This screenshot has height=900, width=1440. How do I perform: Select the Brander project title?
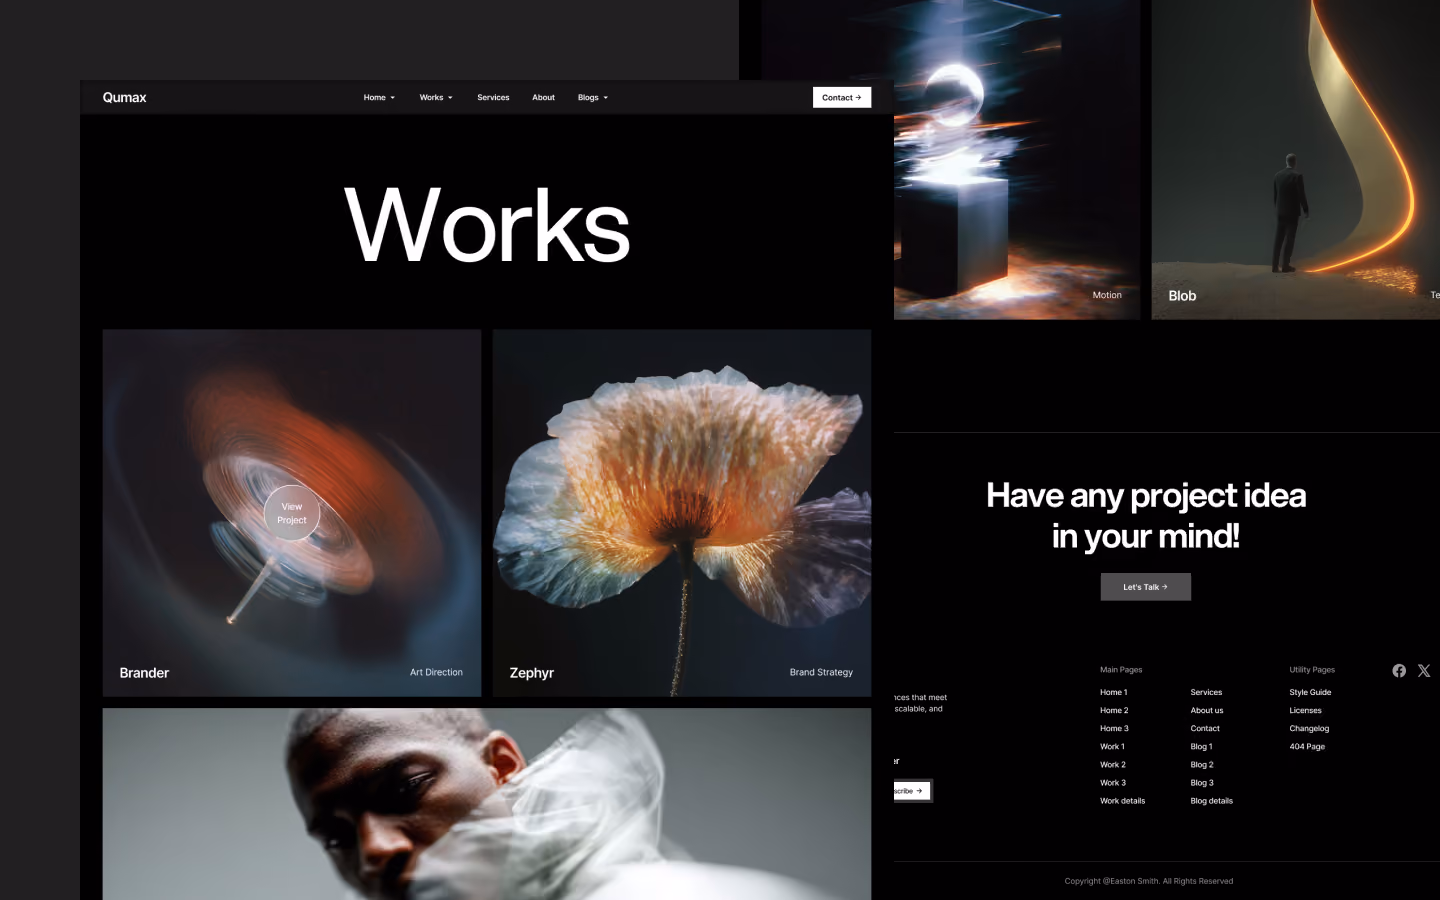point(144,673)
